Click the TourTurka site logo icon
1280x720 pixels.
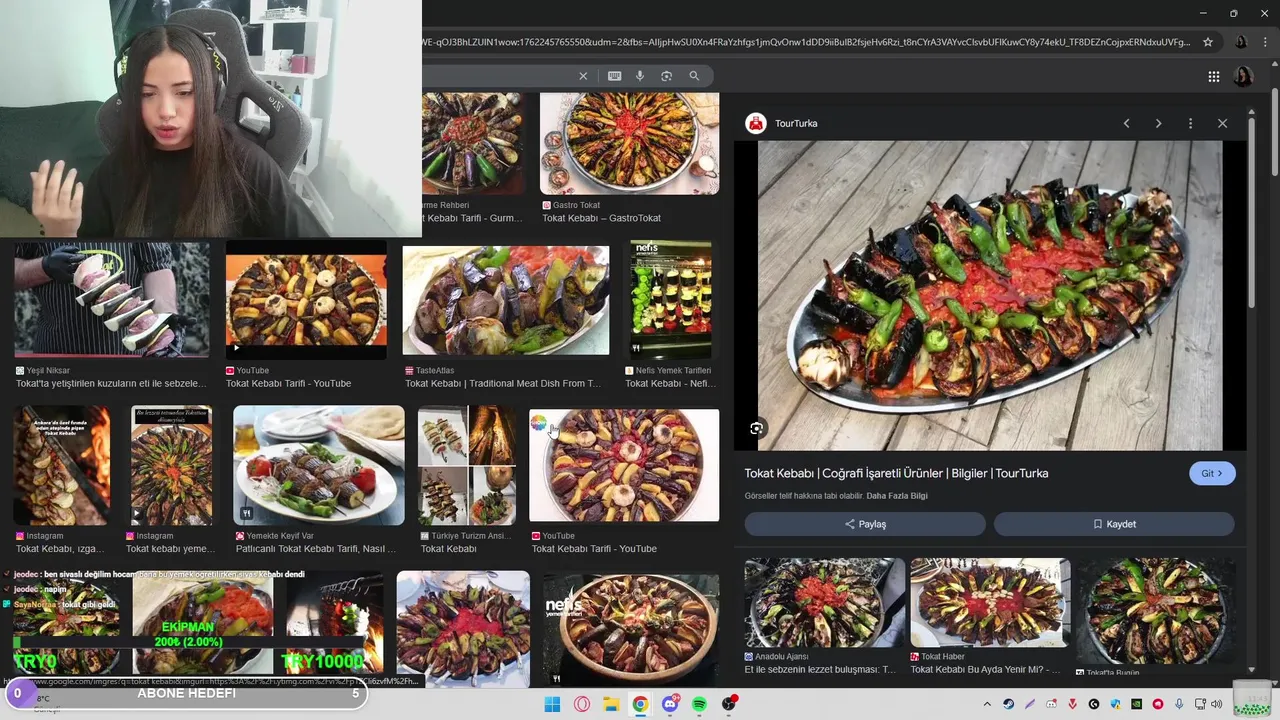coord(756,123)
